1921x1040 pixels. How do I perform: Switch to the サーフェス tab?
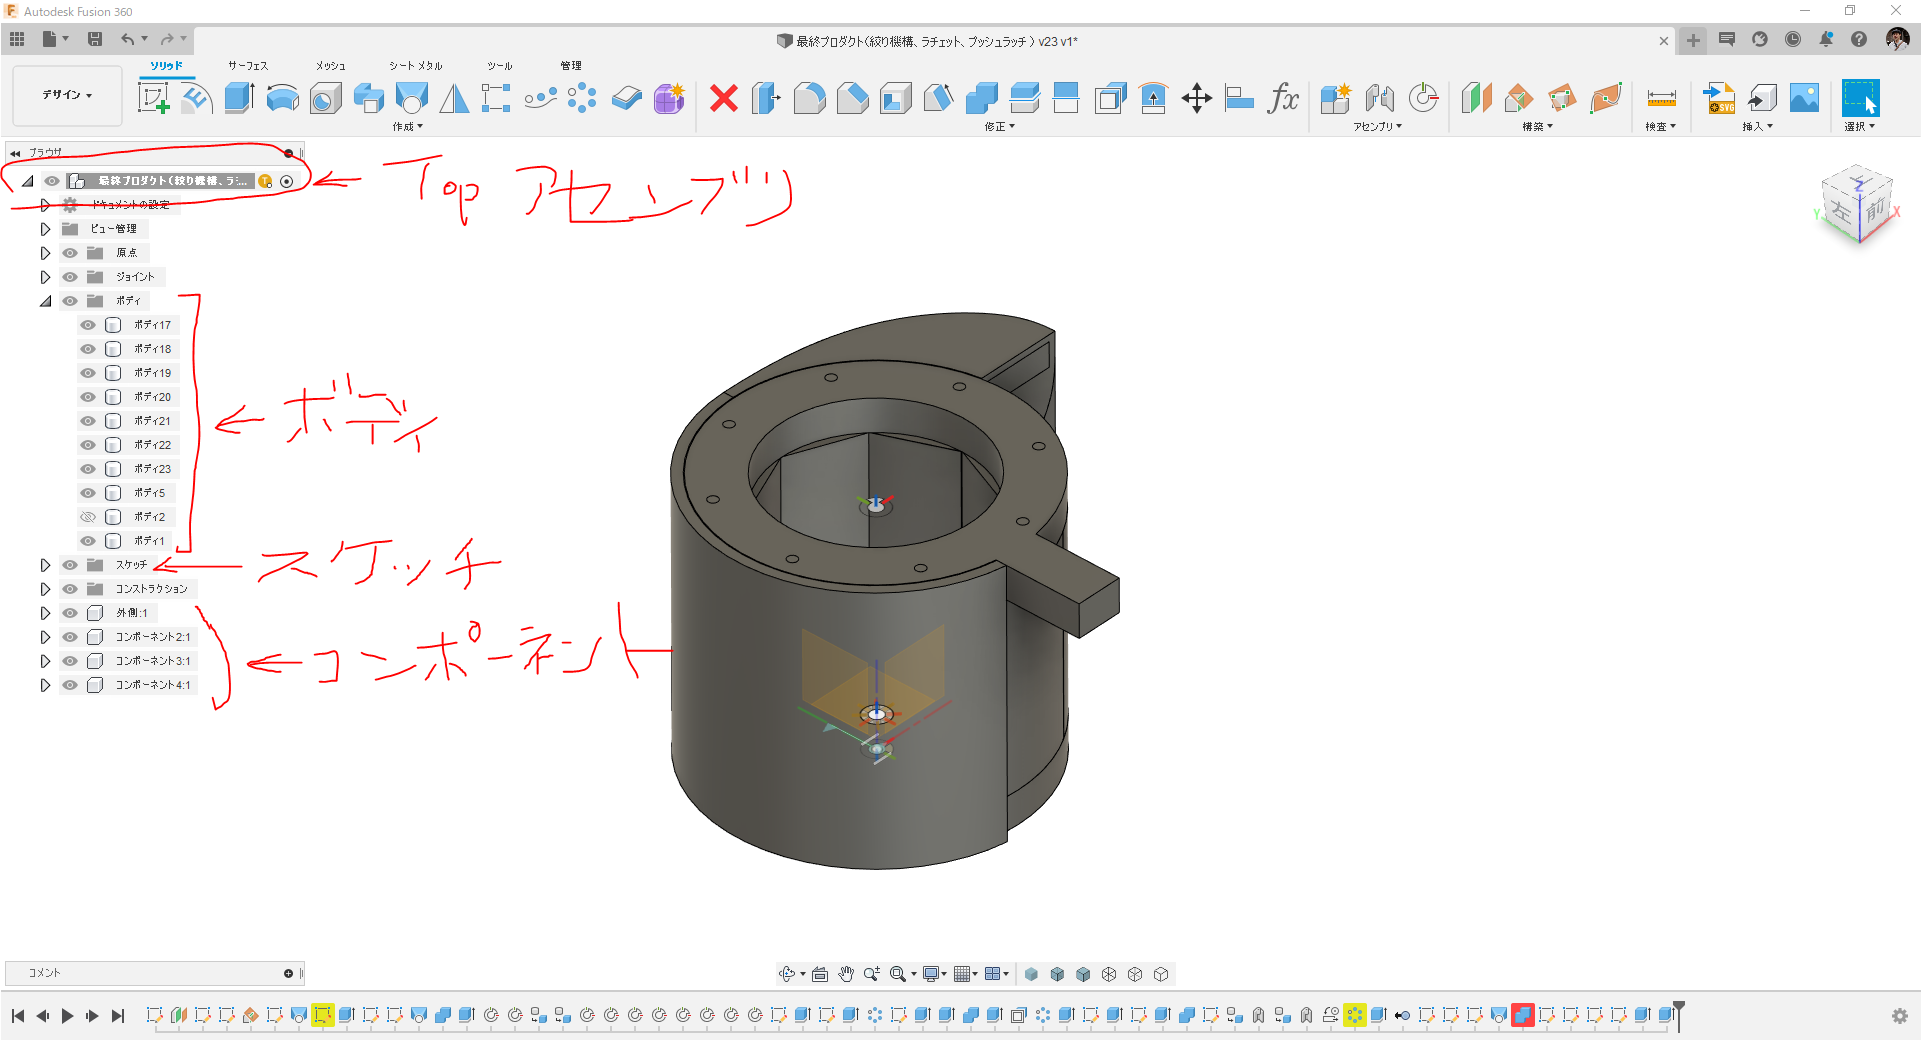tap(247, 66)
